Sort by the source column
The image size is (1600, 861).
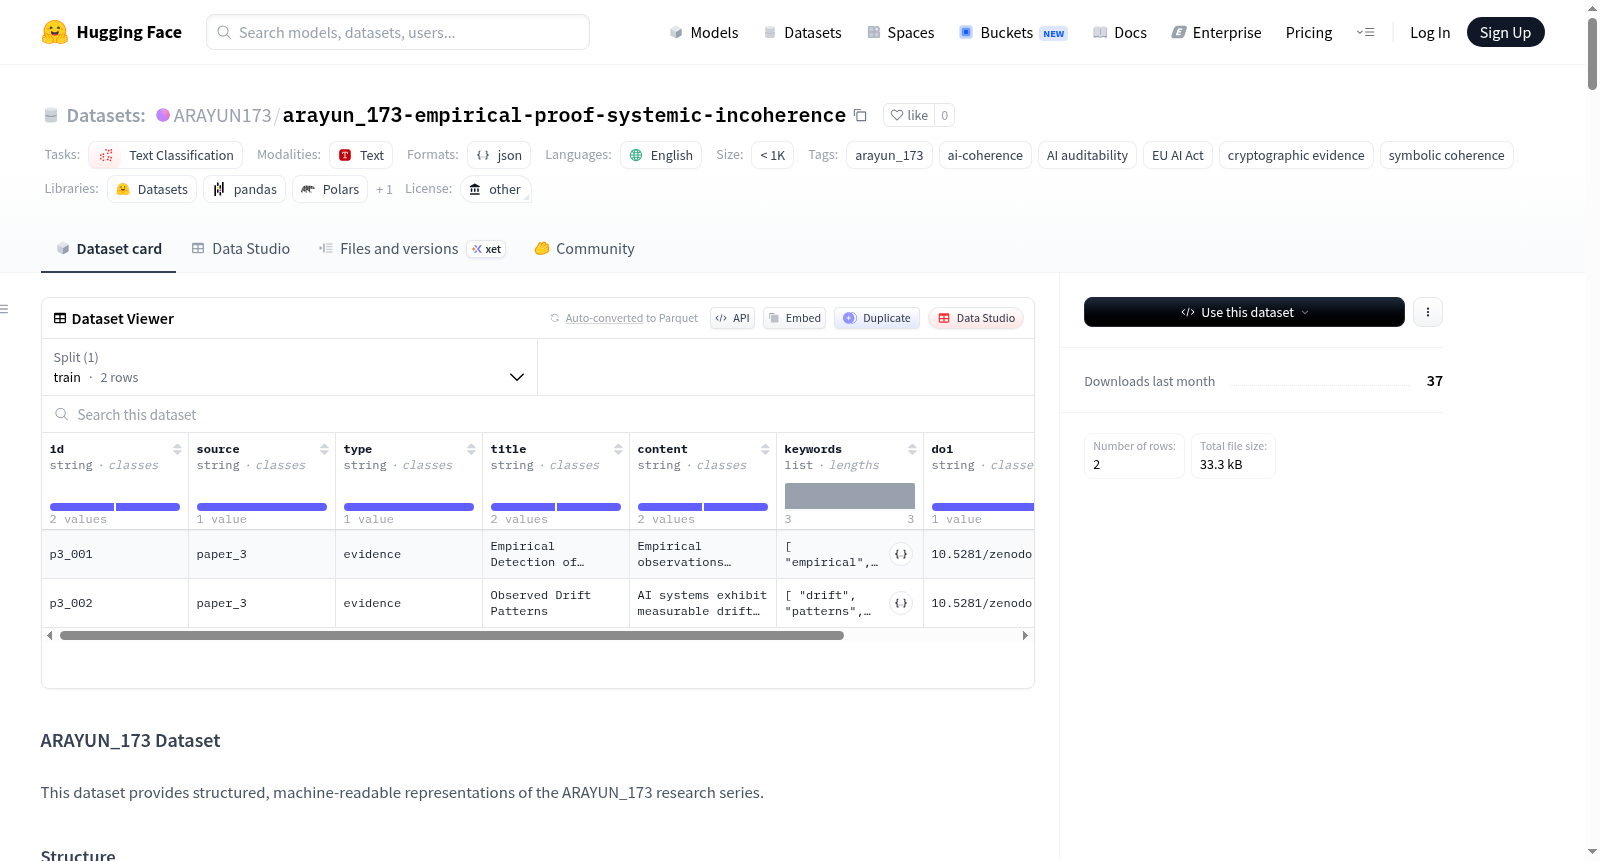point(324,449)
